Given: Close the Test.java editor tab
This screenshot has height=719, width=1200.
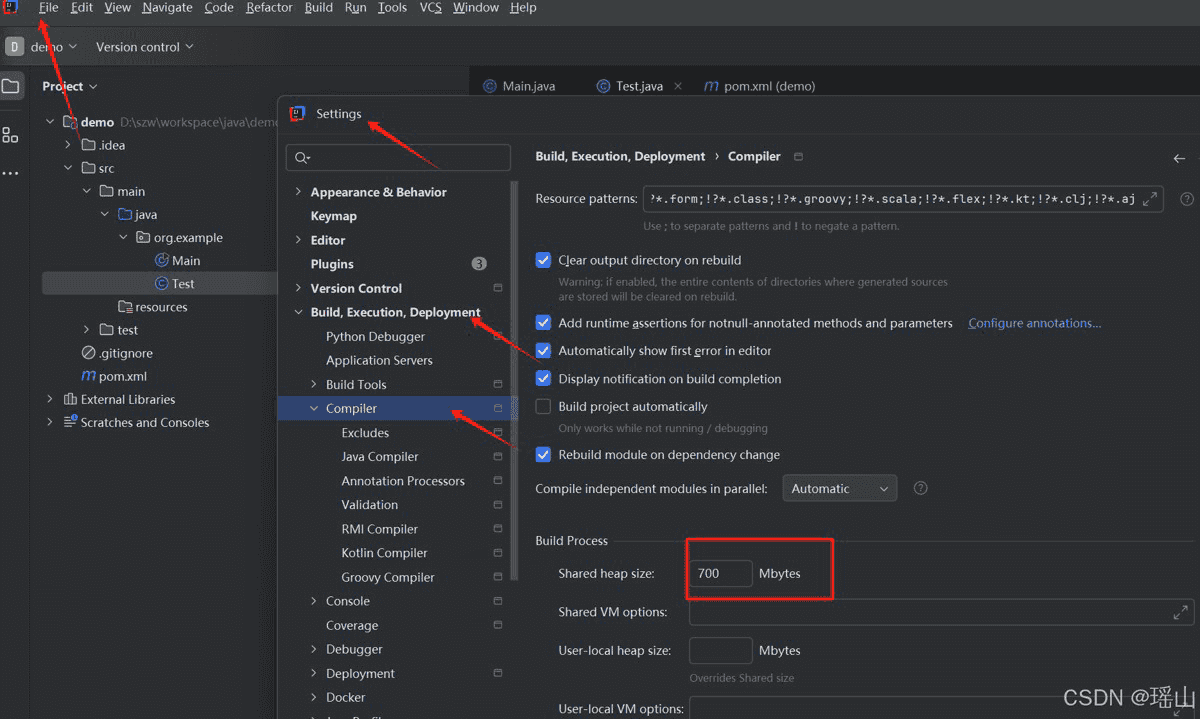Looking at the screenshot, I should (x=678, y=86).
